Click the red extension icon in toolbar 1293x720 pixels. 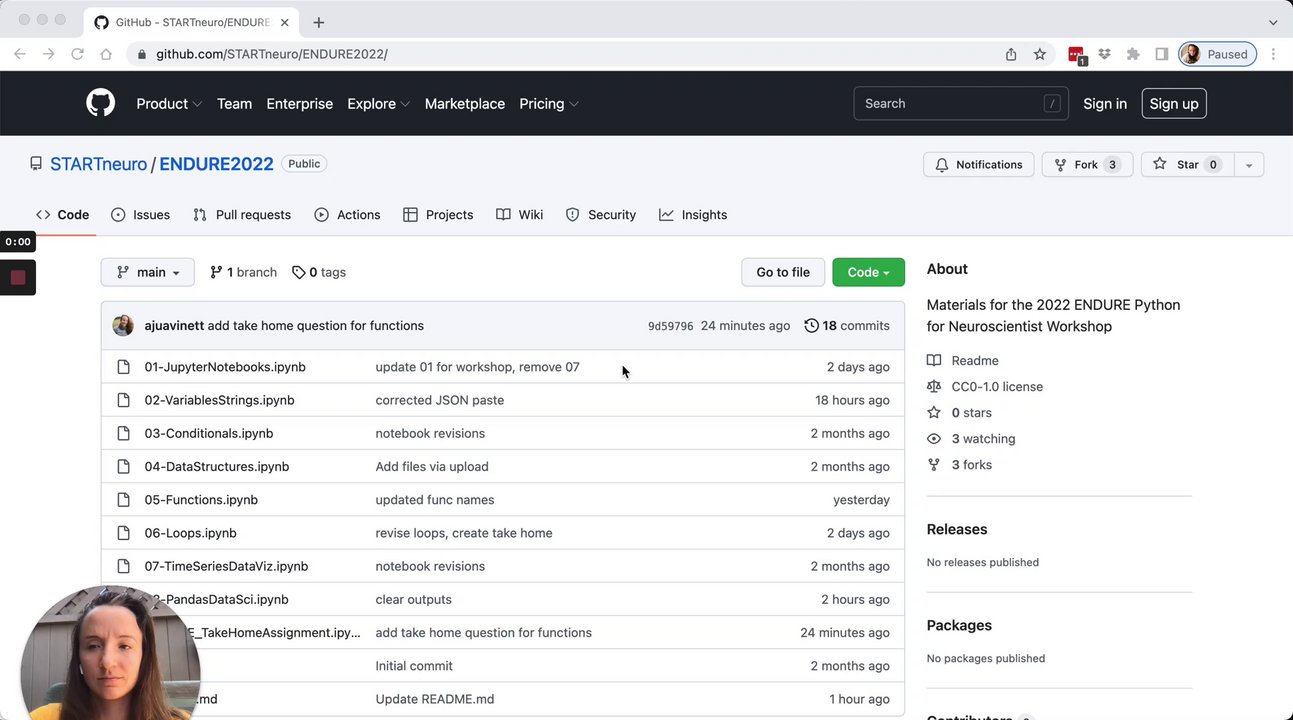1076,55
